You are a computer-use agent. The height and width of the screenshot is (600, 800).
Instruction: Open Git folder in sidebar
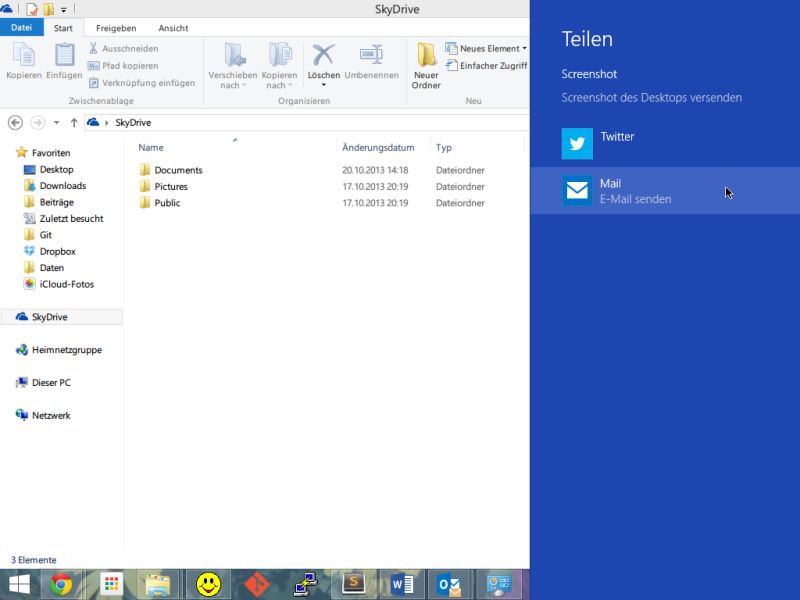(45, 235)
